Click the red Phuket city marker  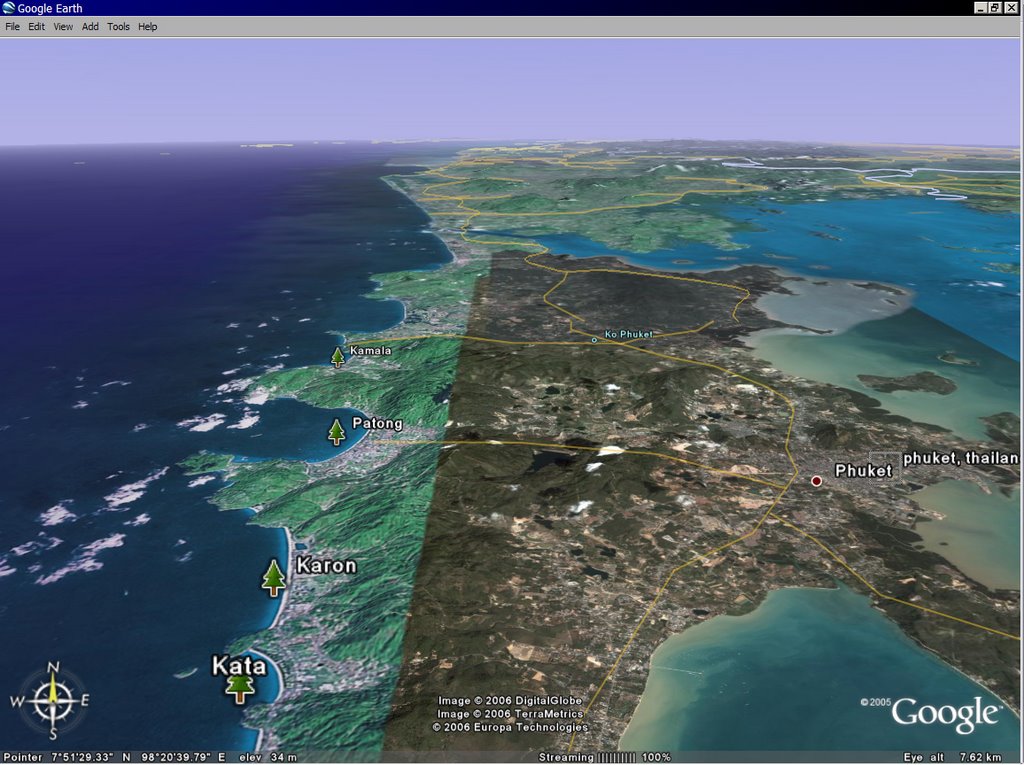tap(816, 481)
